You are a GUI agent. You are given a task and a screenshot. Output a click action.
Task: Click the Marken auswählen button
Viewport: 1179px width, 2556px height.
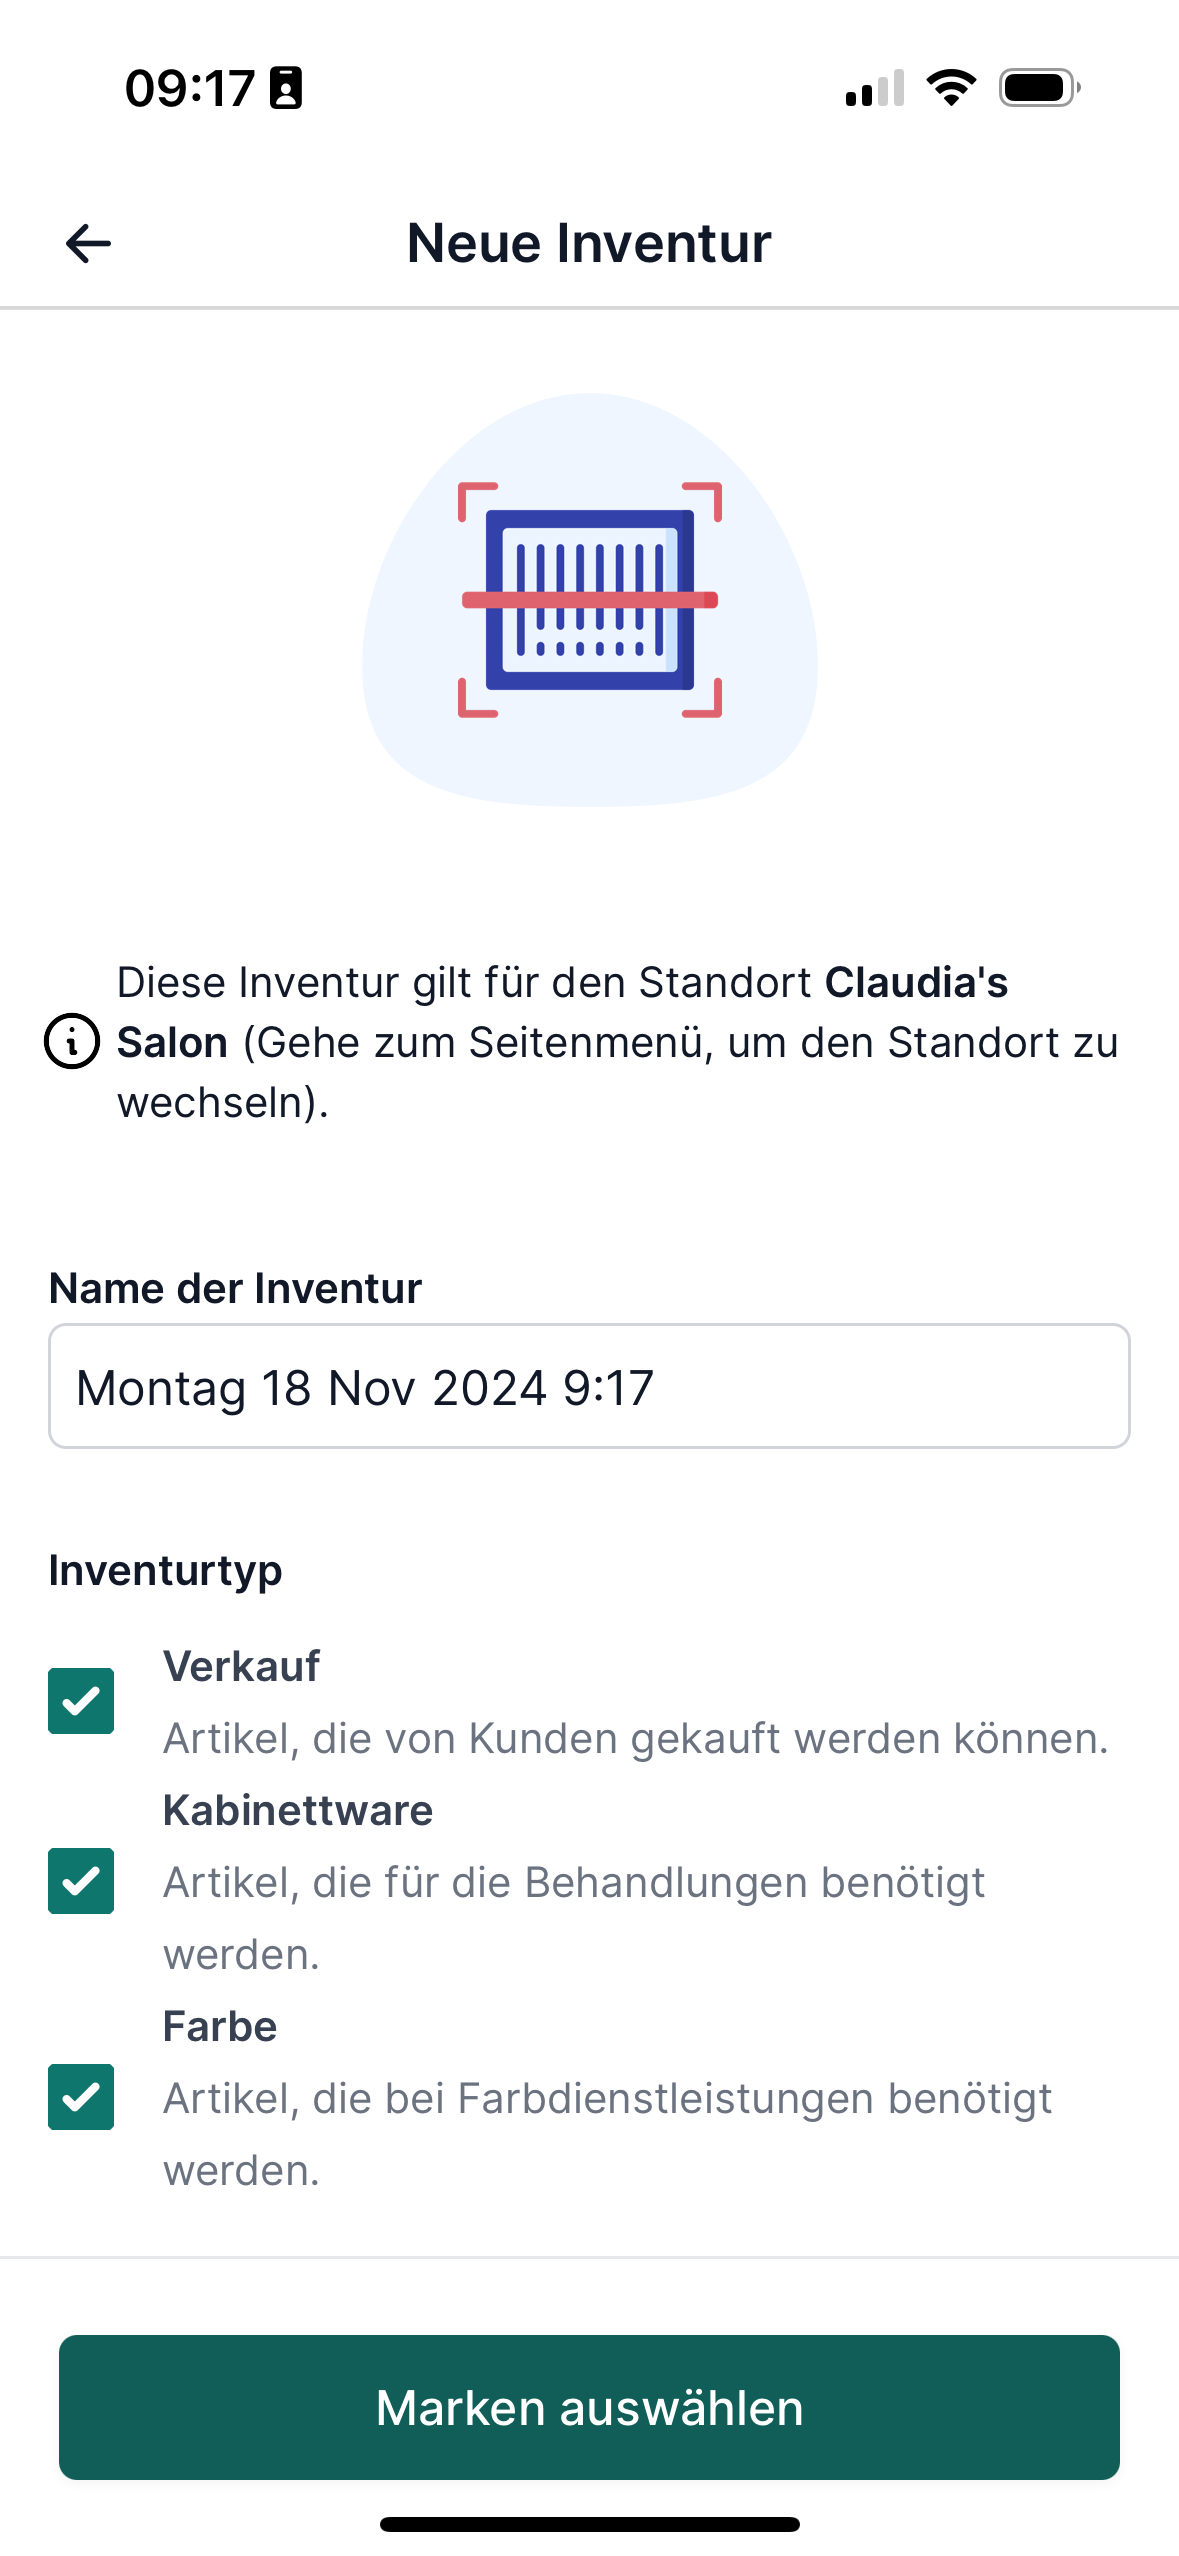pos(589,2407)
